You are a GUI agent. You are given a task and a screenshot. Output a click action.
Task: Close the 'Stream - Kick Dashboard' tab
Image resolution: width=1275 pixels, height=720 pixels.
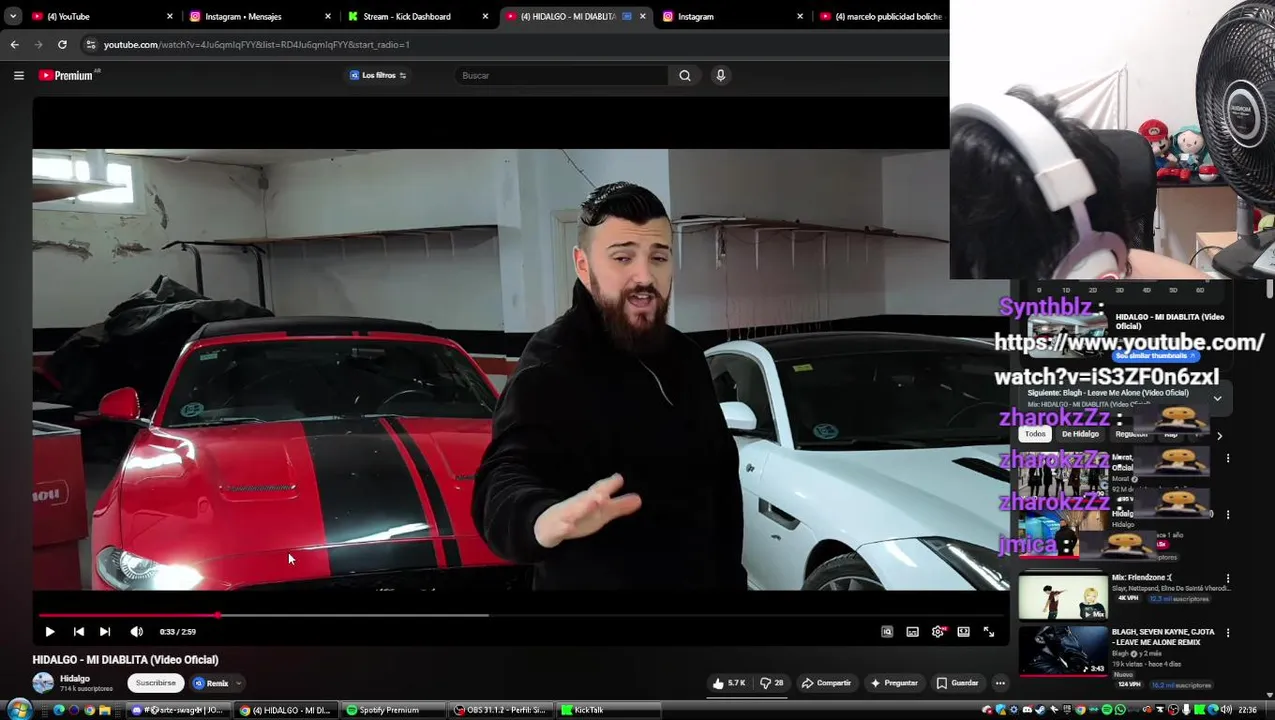[x=485, y=16]
